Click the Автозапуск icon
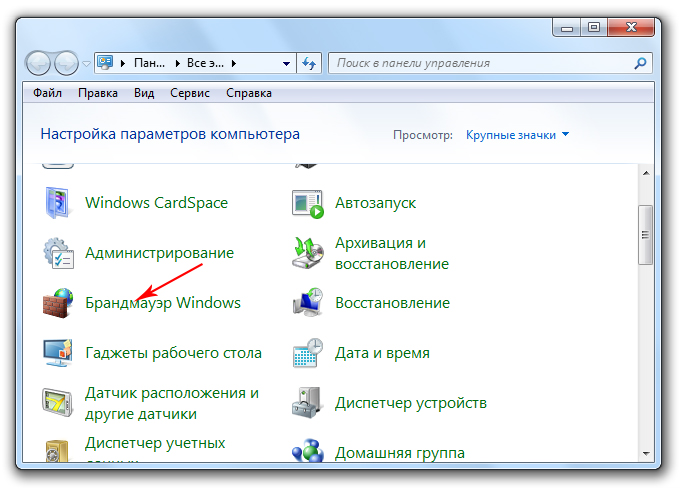Image resolution: width=682 pixels, height=488 pixels. pos(308,204)
